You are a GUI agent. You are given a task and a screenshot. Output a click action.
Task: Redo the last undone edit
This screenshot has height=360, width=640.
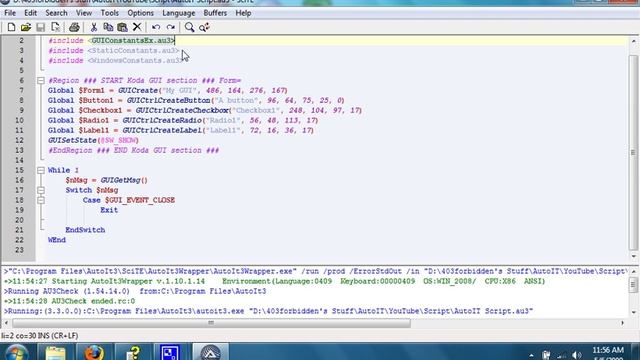click(x=171, y=27)
